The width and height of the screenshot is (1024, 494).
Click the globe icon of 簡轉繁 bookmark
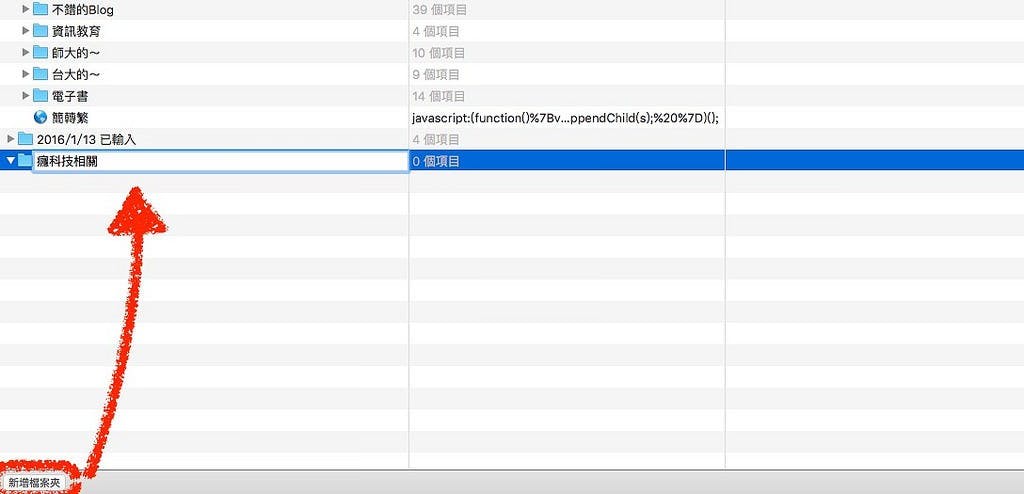click(40, 117)
